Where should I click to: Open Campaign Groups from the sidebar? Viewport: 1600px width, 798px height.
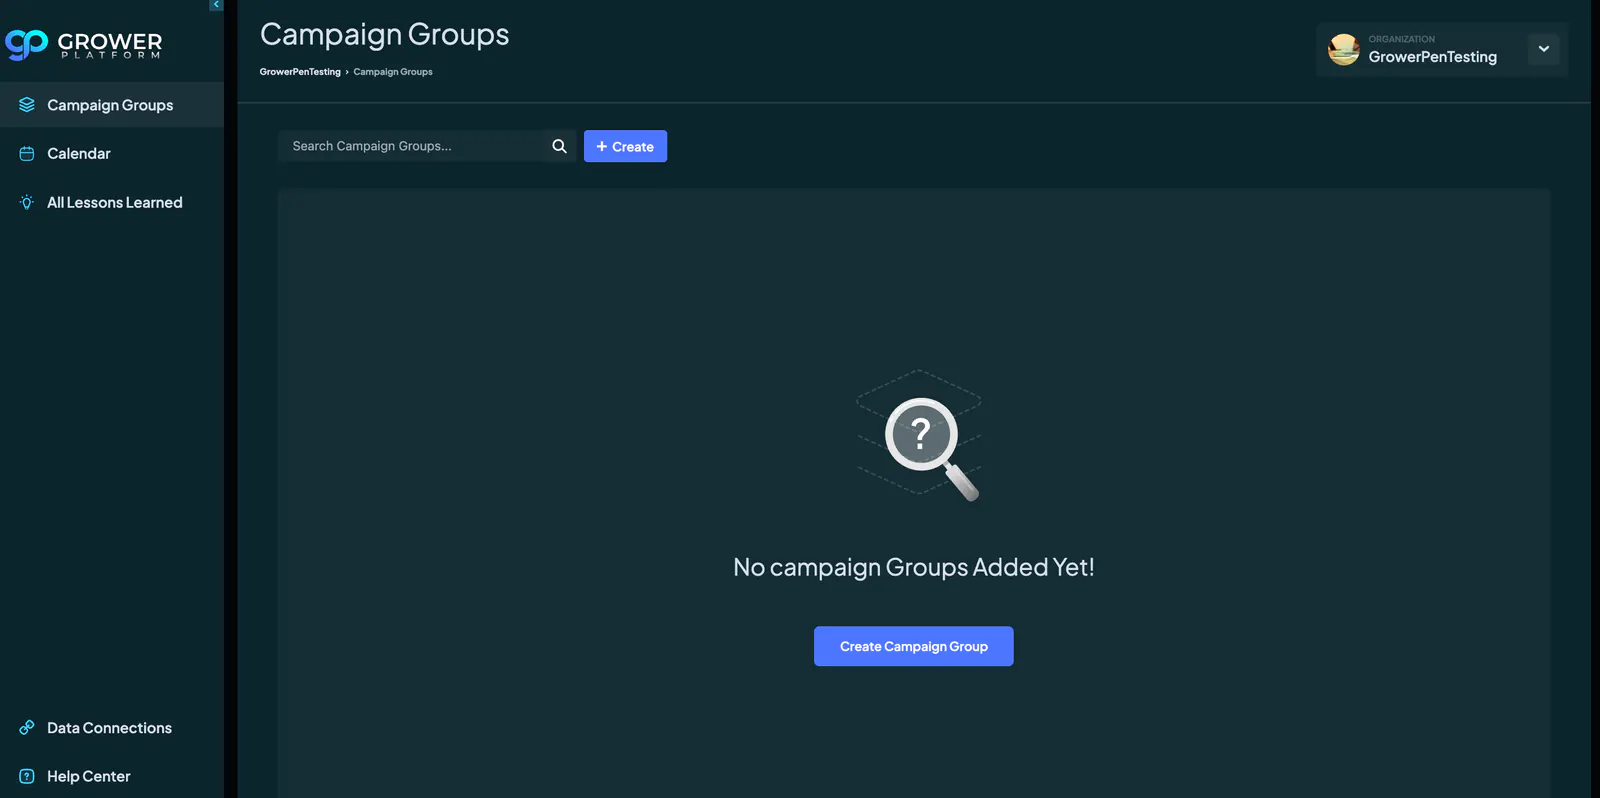(112, 105)
